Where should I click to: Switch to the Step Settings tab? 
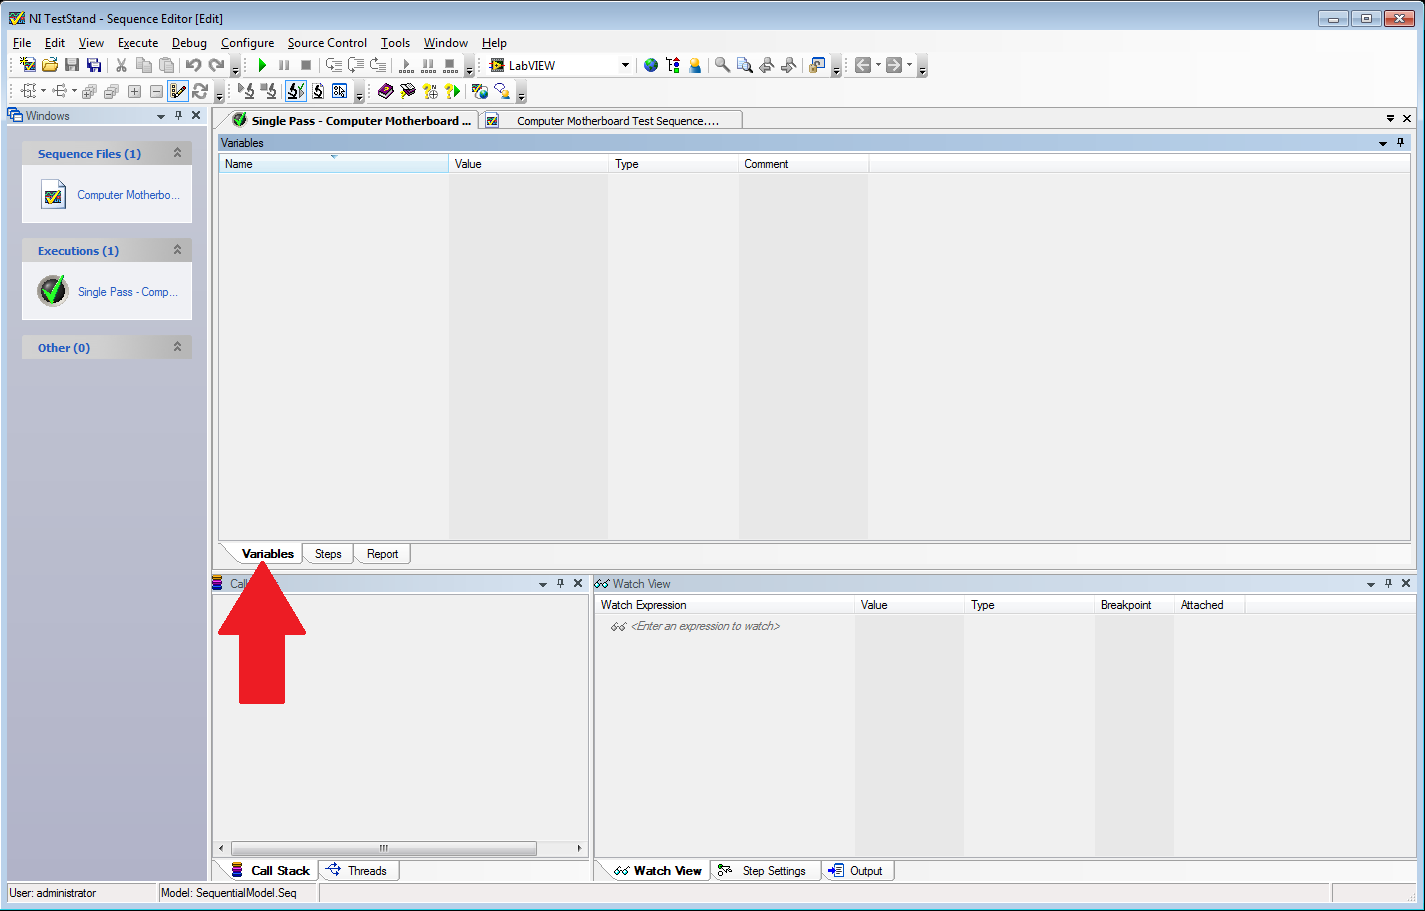tap(766, 871)
